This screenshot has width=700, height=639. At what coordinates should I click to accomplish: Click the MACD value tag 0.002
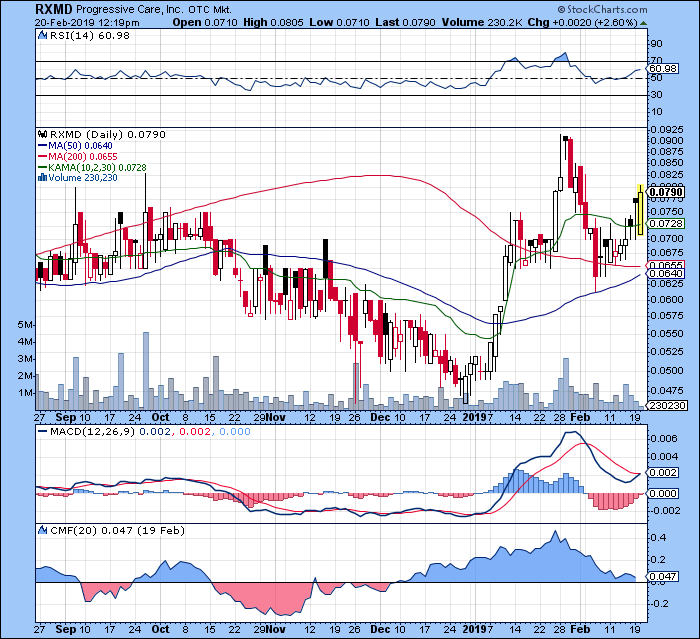(x=663, y=472)
